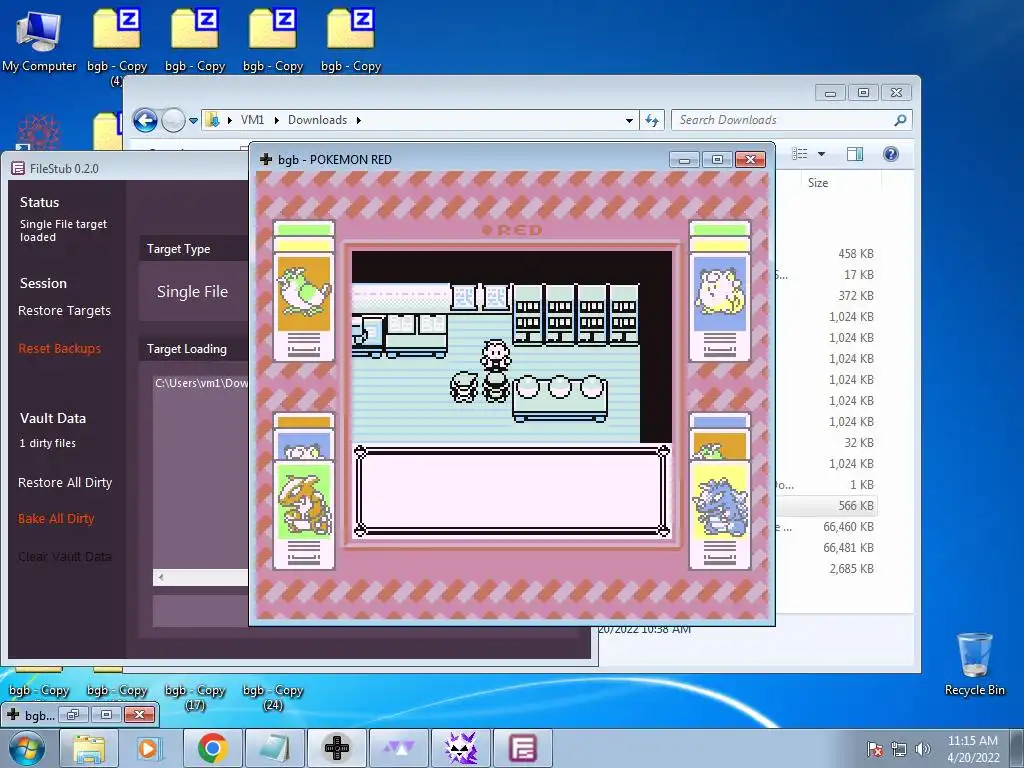Open the notepad taskbar icon
This screenshot has height=768, width=1024.
point(274,748)
